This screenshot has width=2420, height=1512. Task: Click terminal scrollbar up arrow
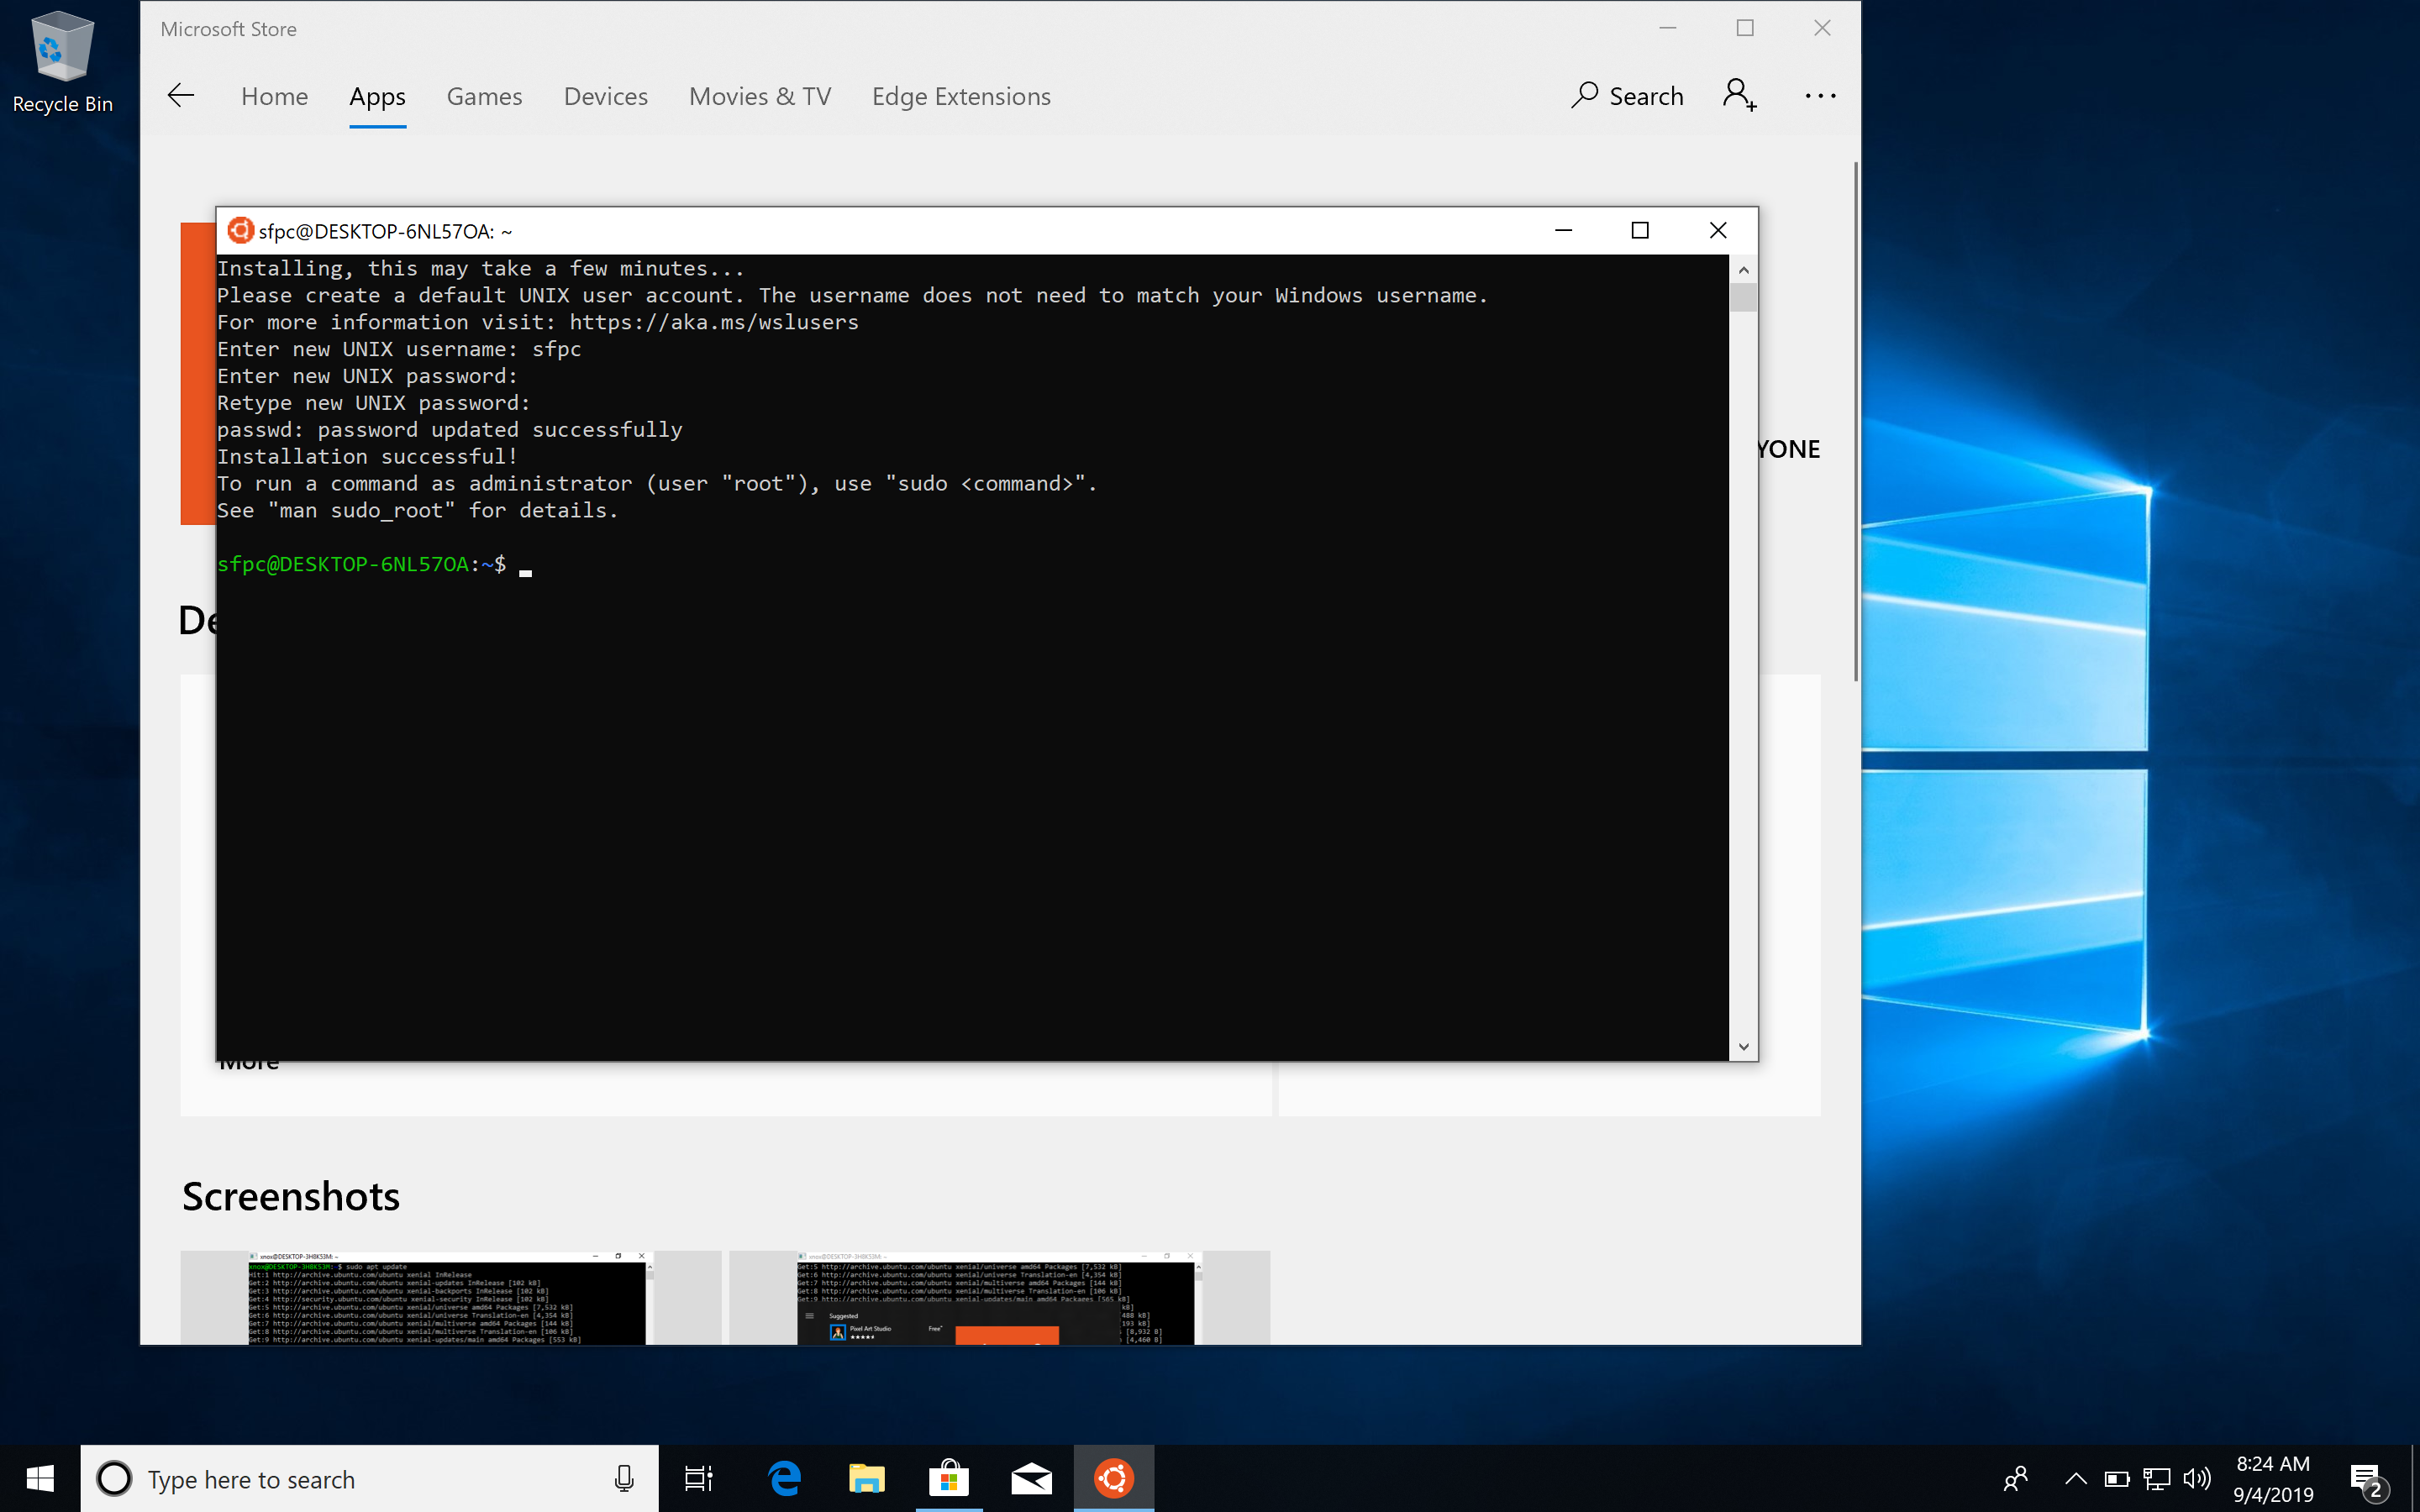tap(1743, 270)
